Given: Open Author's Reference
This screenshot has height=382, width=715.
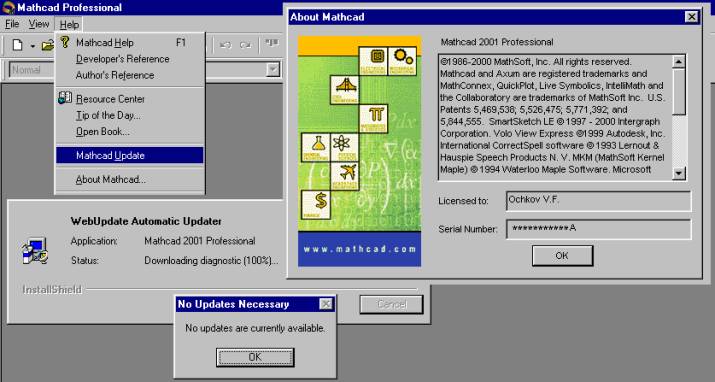Looking at the screenshot, I should click(130, 75).
